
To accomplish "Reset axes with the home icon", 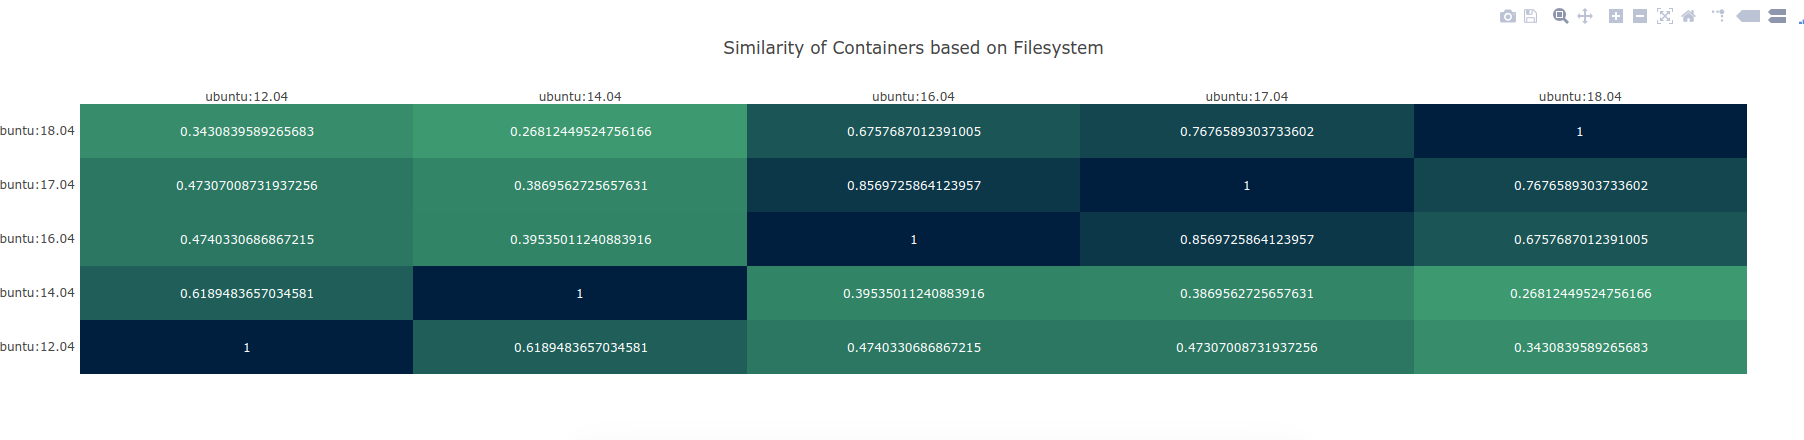I will (x=1689, y=16).
